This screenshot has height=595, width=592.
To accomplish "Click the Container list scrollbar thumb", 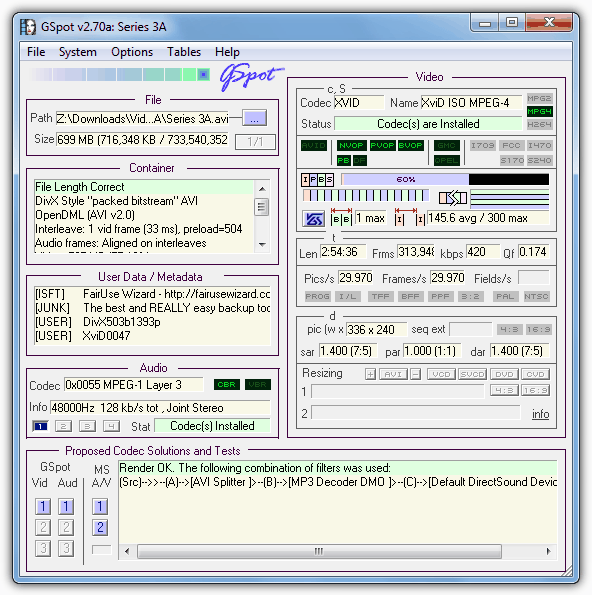I will [x=262, y=207].
